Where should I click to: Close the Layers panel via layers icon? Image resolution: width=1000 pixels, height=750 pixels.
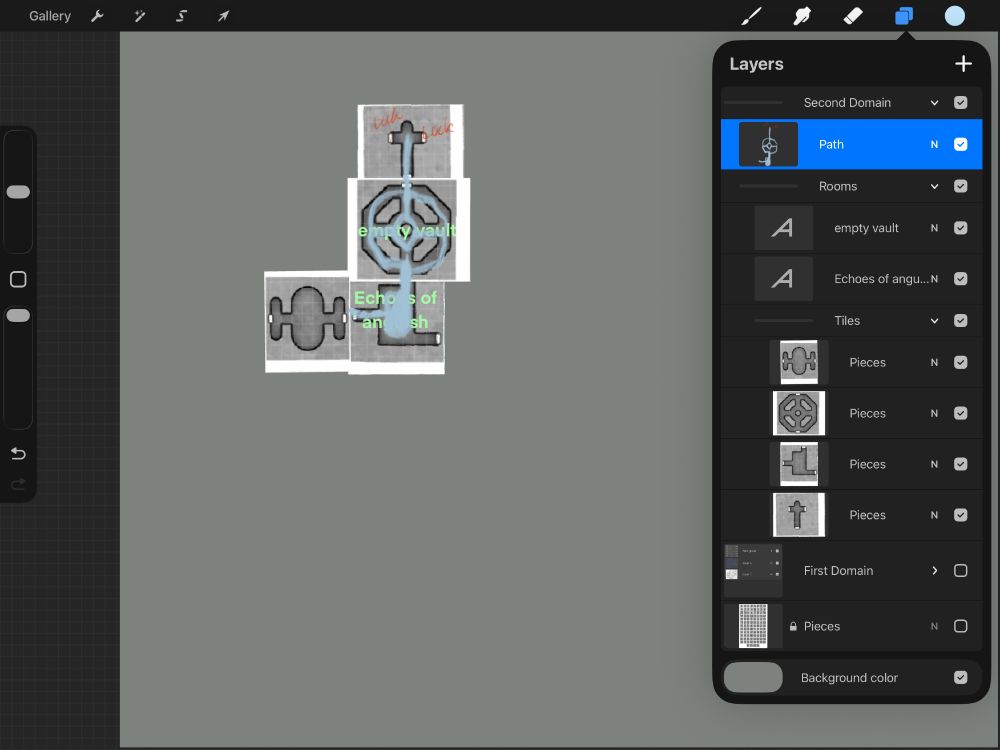904,16
